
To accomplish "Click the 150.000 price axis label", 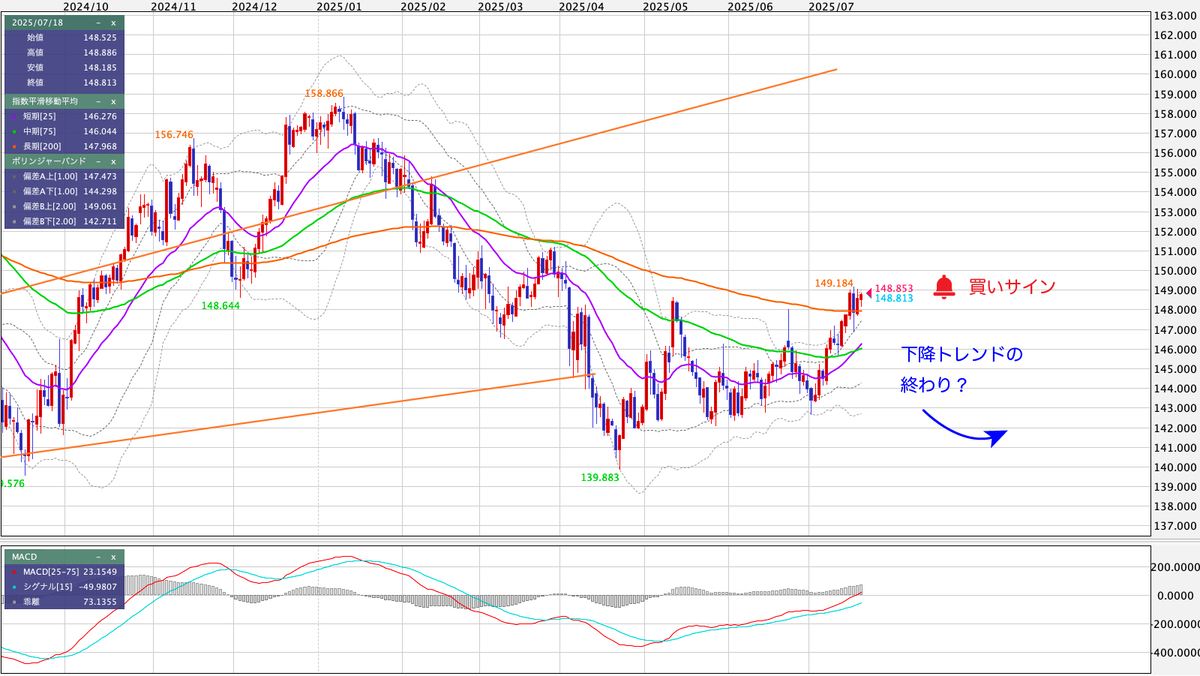I will pyautogui.click(x=1174, y=270).
